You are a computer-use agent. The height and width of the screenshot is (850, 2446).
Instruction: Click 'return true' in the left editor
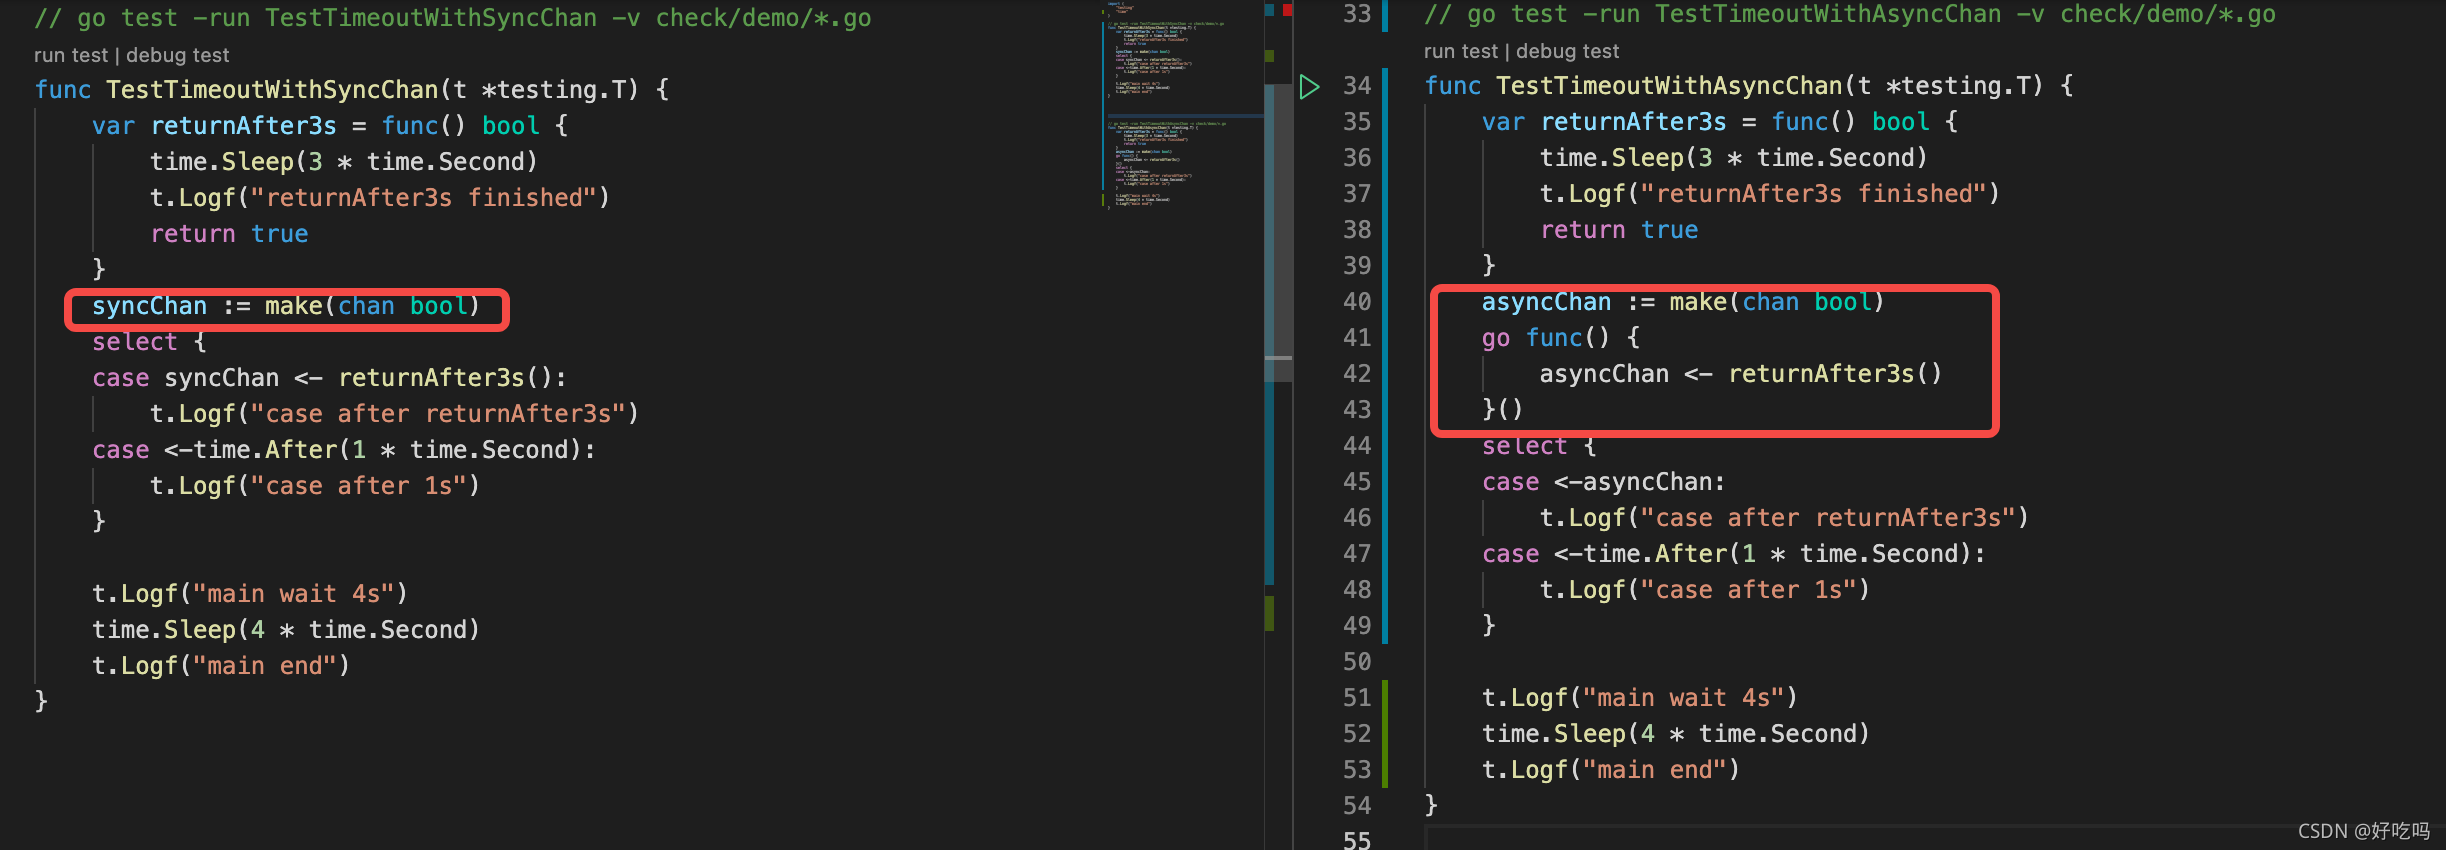coord(229,234)
